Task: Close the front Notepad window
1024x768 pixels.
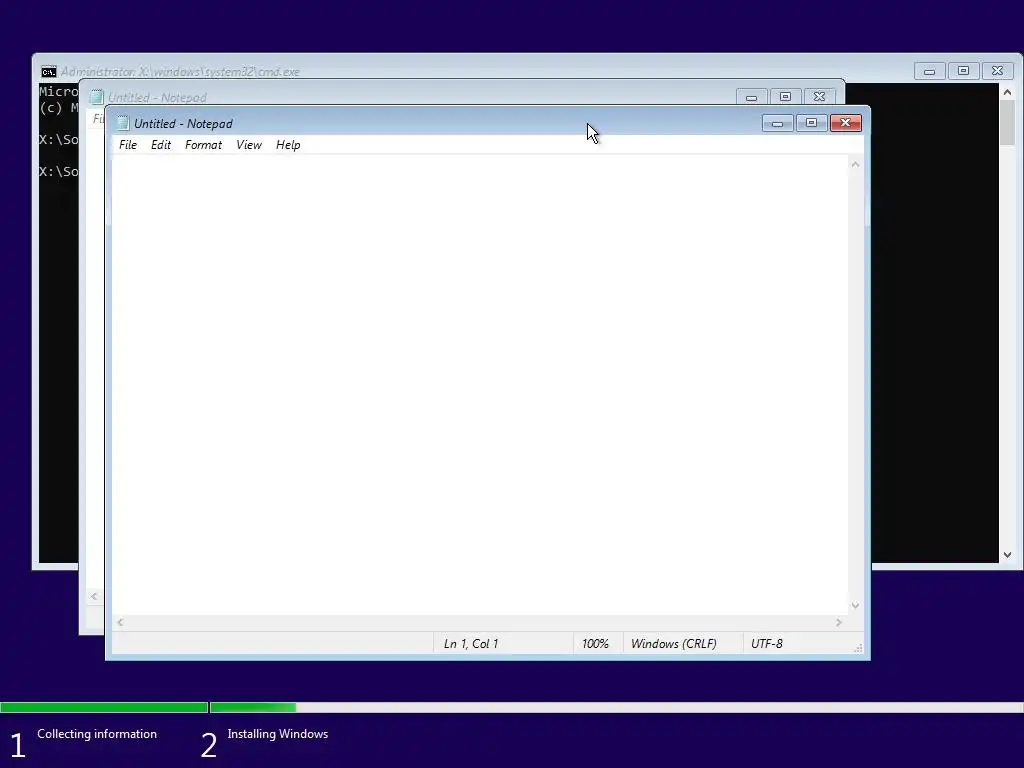Action: (x=846, y=123)
